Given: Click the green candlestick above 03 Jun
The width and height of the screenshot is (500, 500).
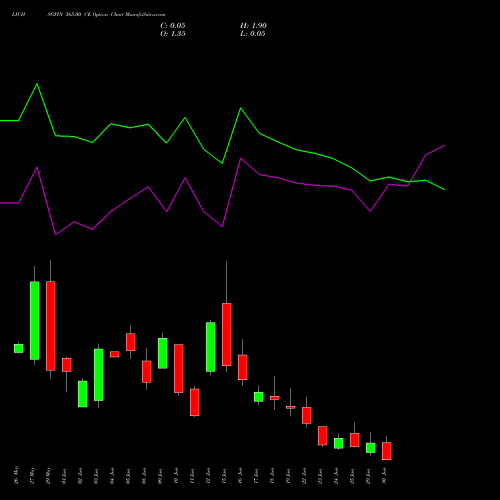Looking at the screenshot, I should [x=99, y=375].
